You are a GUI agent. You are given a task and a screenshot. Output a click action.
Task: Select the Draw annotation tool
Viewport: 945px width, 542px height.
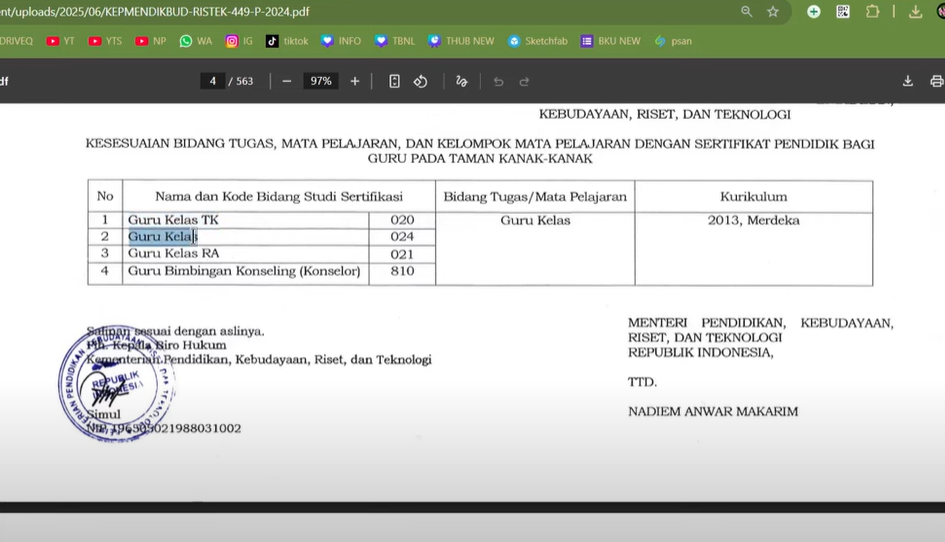click(x=462, y=81)
